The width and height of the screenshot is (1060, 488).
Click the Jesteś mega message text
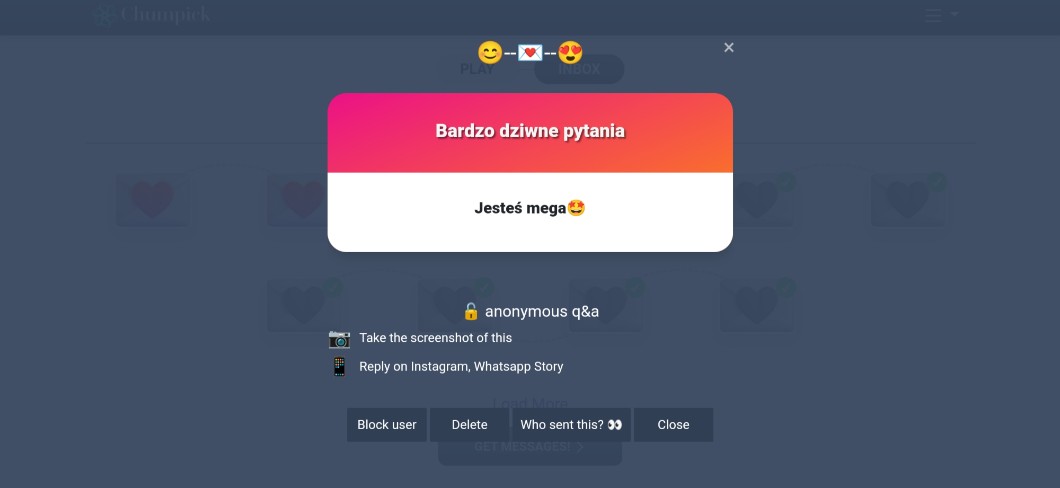tap(530, 208)
